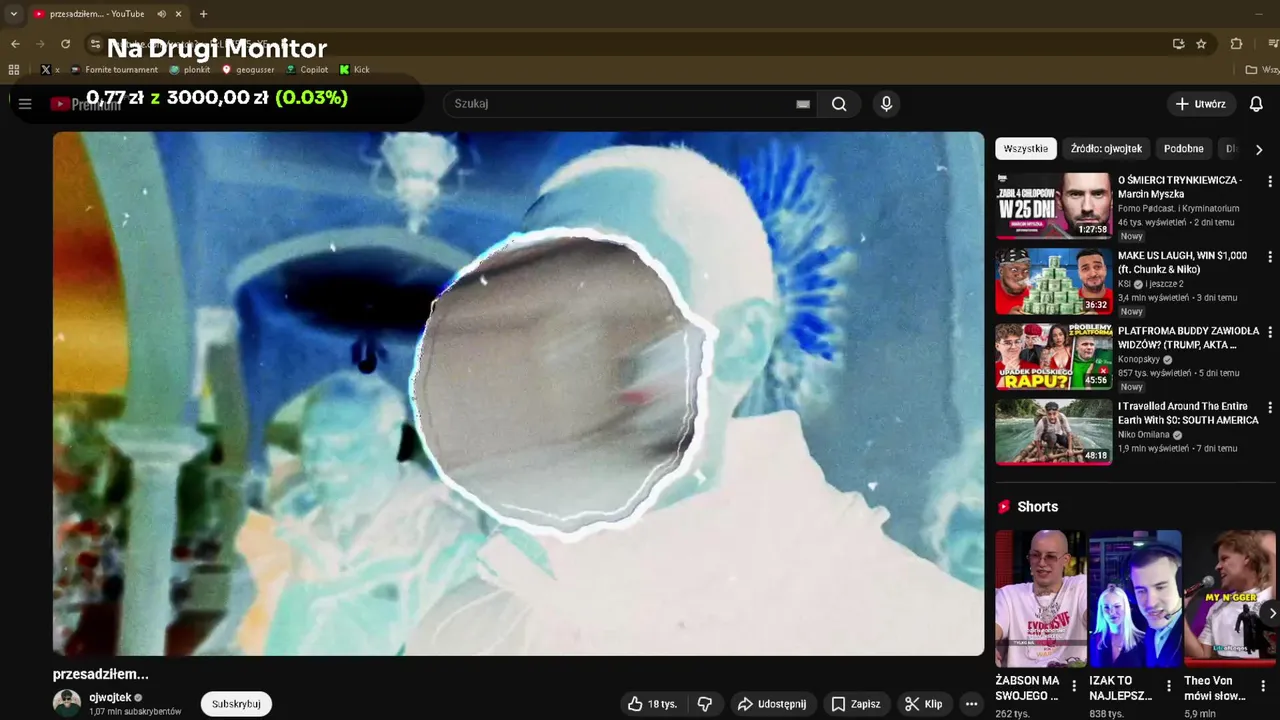The image size is (1280, 720).
Task: Open the PLATFROMA BUDDY ZAWIODŁA thumbnail
Action: click(1053, 356)
